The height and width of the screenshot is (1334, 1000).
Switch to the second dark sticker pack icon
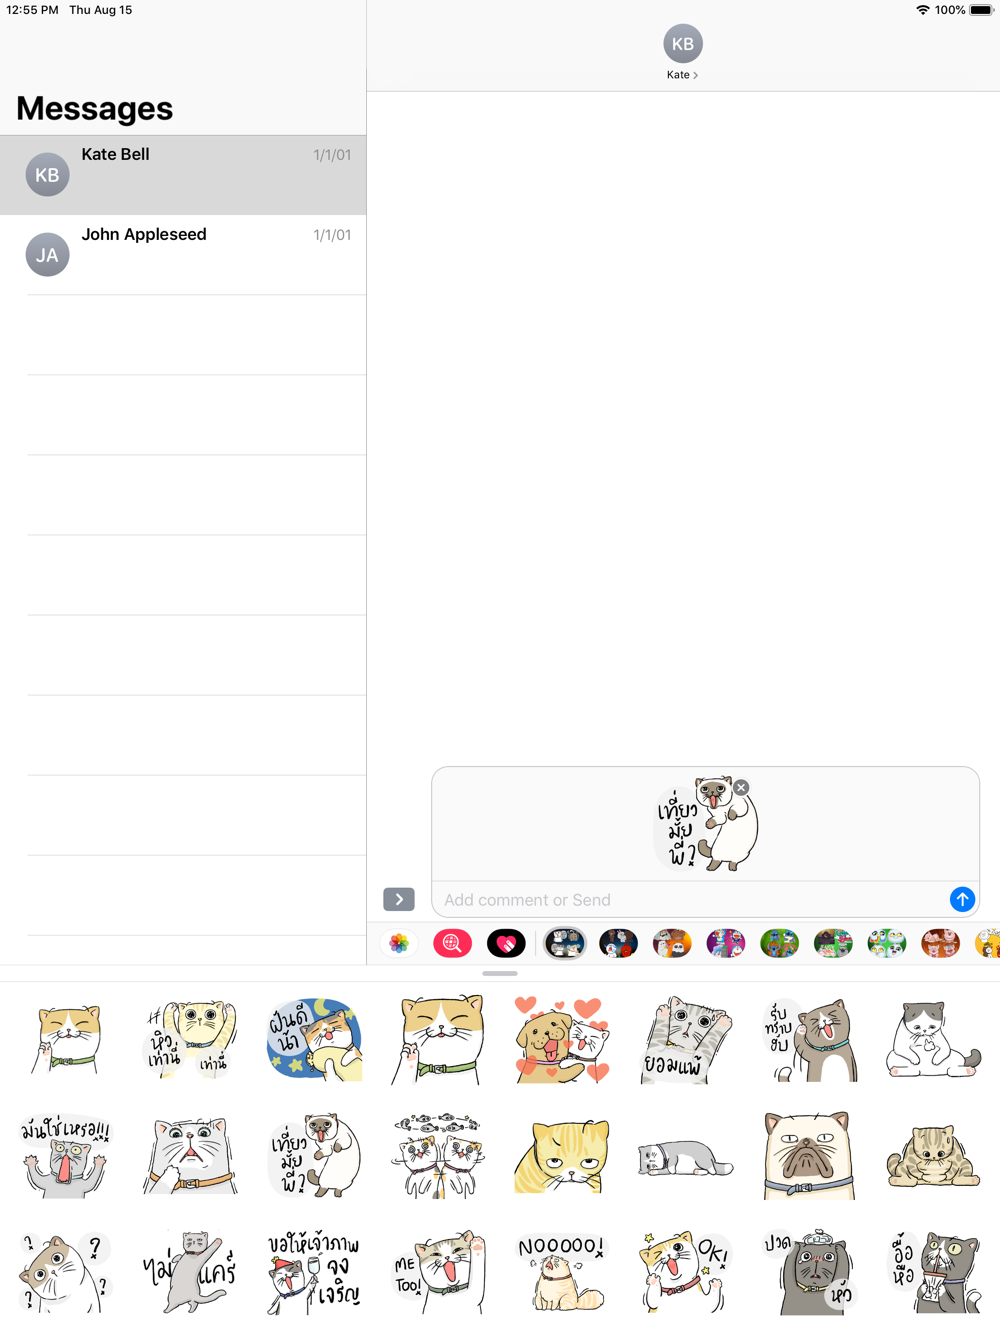[x=618, y=943]
